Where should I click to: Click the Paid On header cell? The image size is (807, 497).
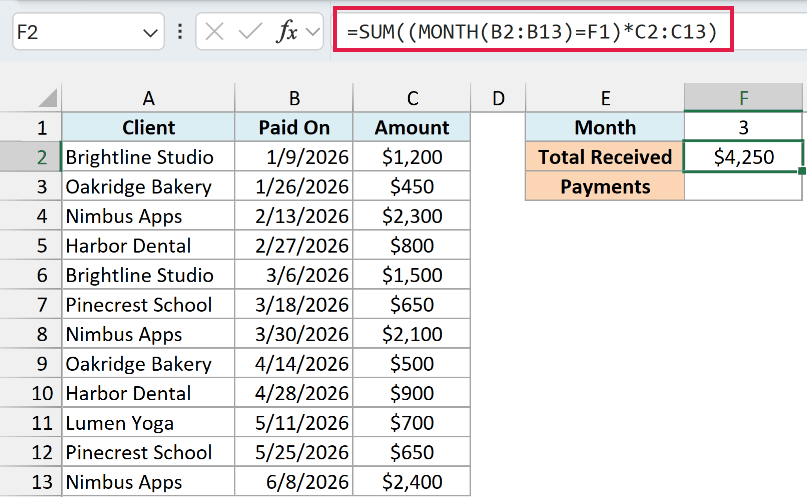point(294,127)
